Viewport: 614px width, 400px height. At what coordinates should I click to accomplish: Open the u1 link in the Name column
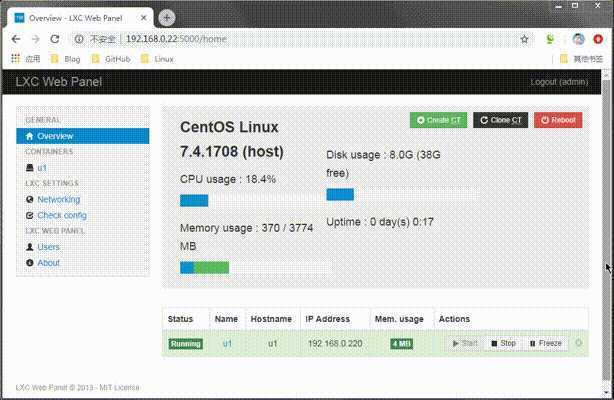pos(227,344)
